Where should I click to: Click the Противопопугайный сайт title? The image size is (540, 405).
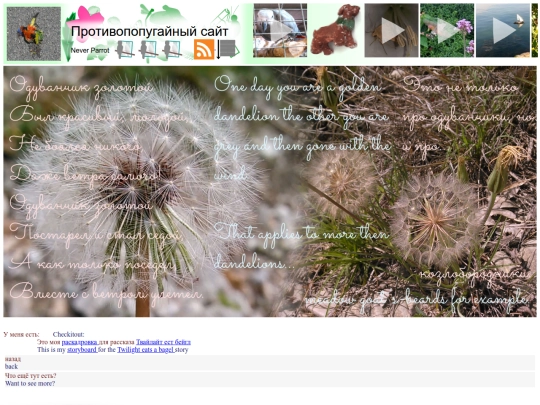(x=149, y=32)
